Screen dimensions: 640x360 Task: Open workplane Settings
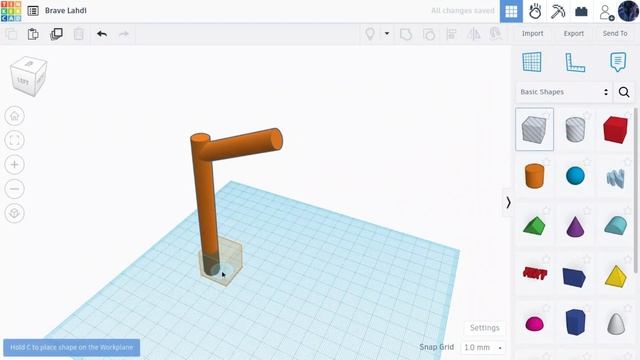coord(484,328)
